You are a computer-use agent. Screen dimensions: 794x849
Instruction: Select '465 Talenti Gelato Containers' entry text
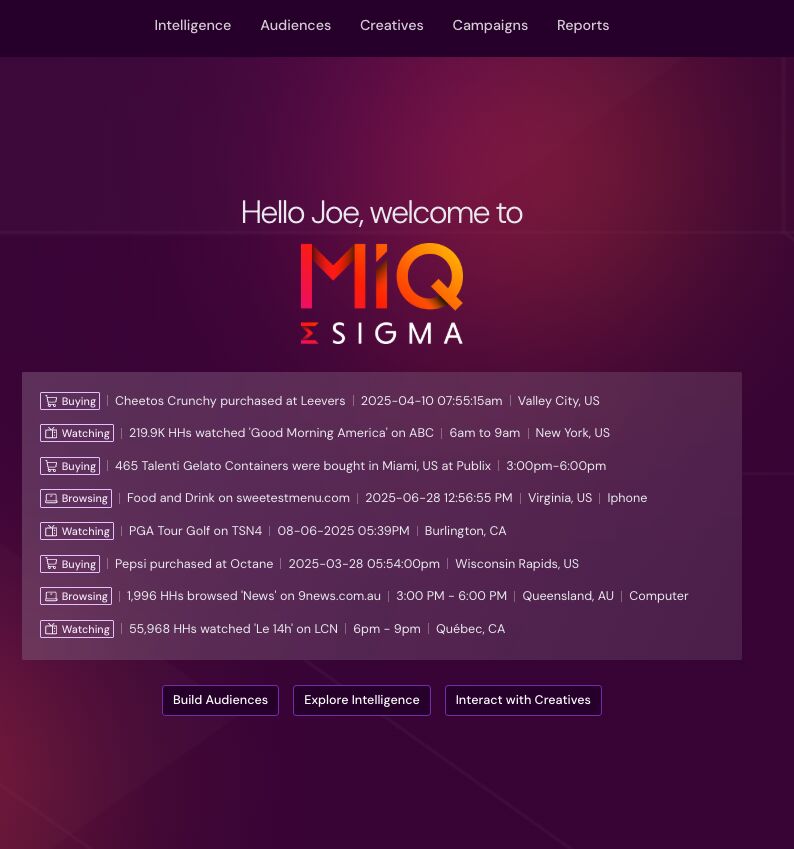303,466
